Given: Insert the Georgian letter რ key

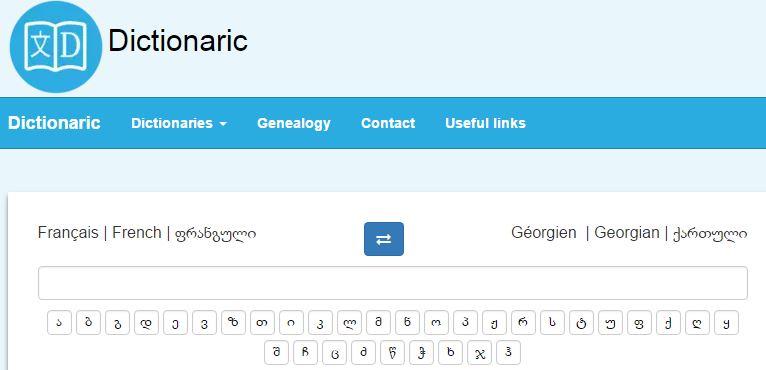Looking at the screenshot, I should [x=523, y=323].
